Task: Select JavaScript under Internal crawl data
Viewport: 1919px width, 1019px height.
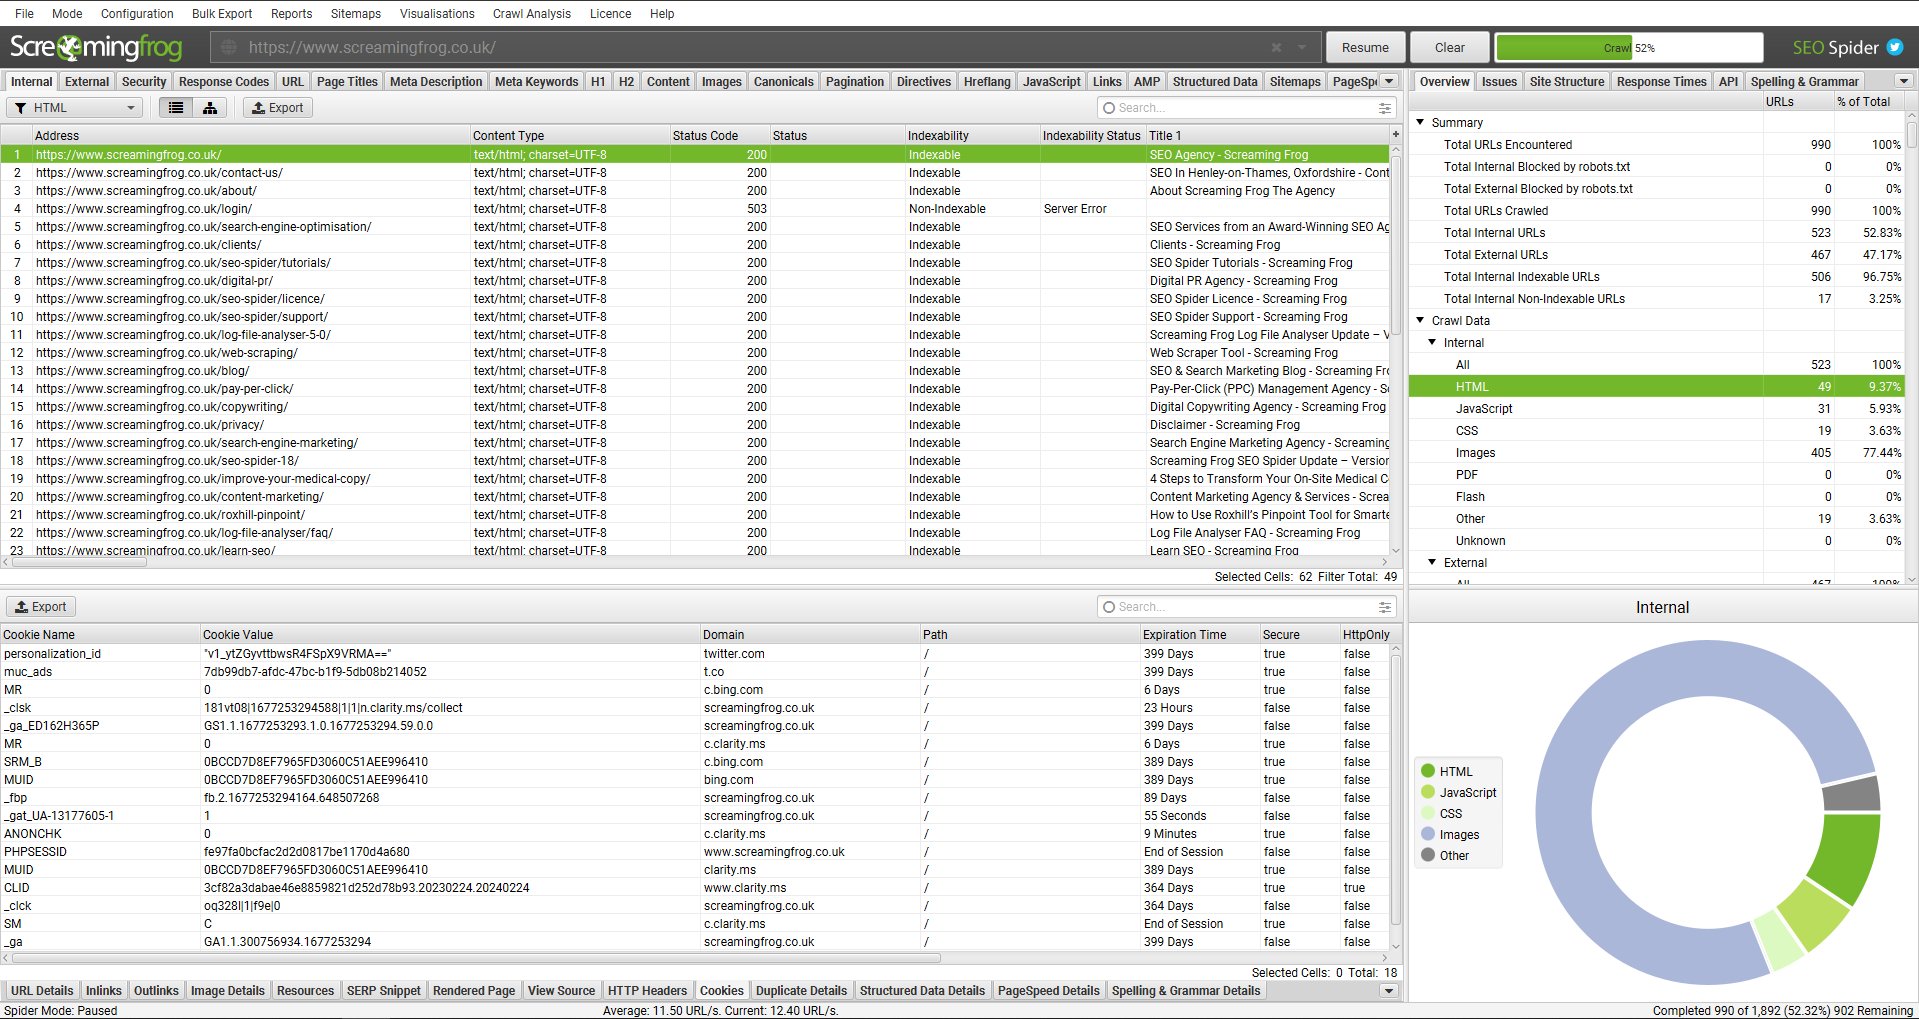Action: click(x=1484, y=408)
